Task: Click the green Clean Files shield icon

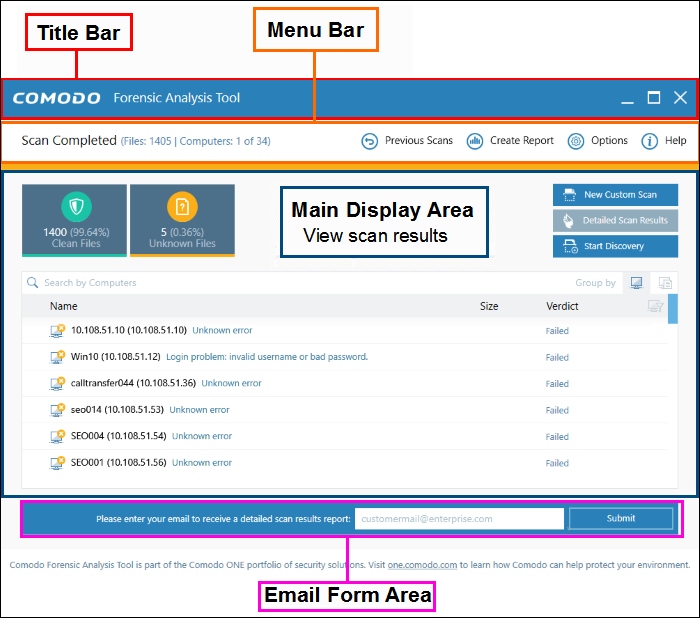Action: pos(75,207)
